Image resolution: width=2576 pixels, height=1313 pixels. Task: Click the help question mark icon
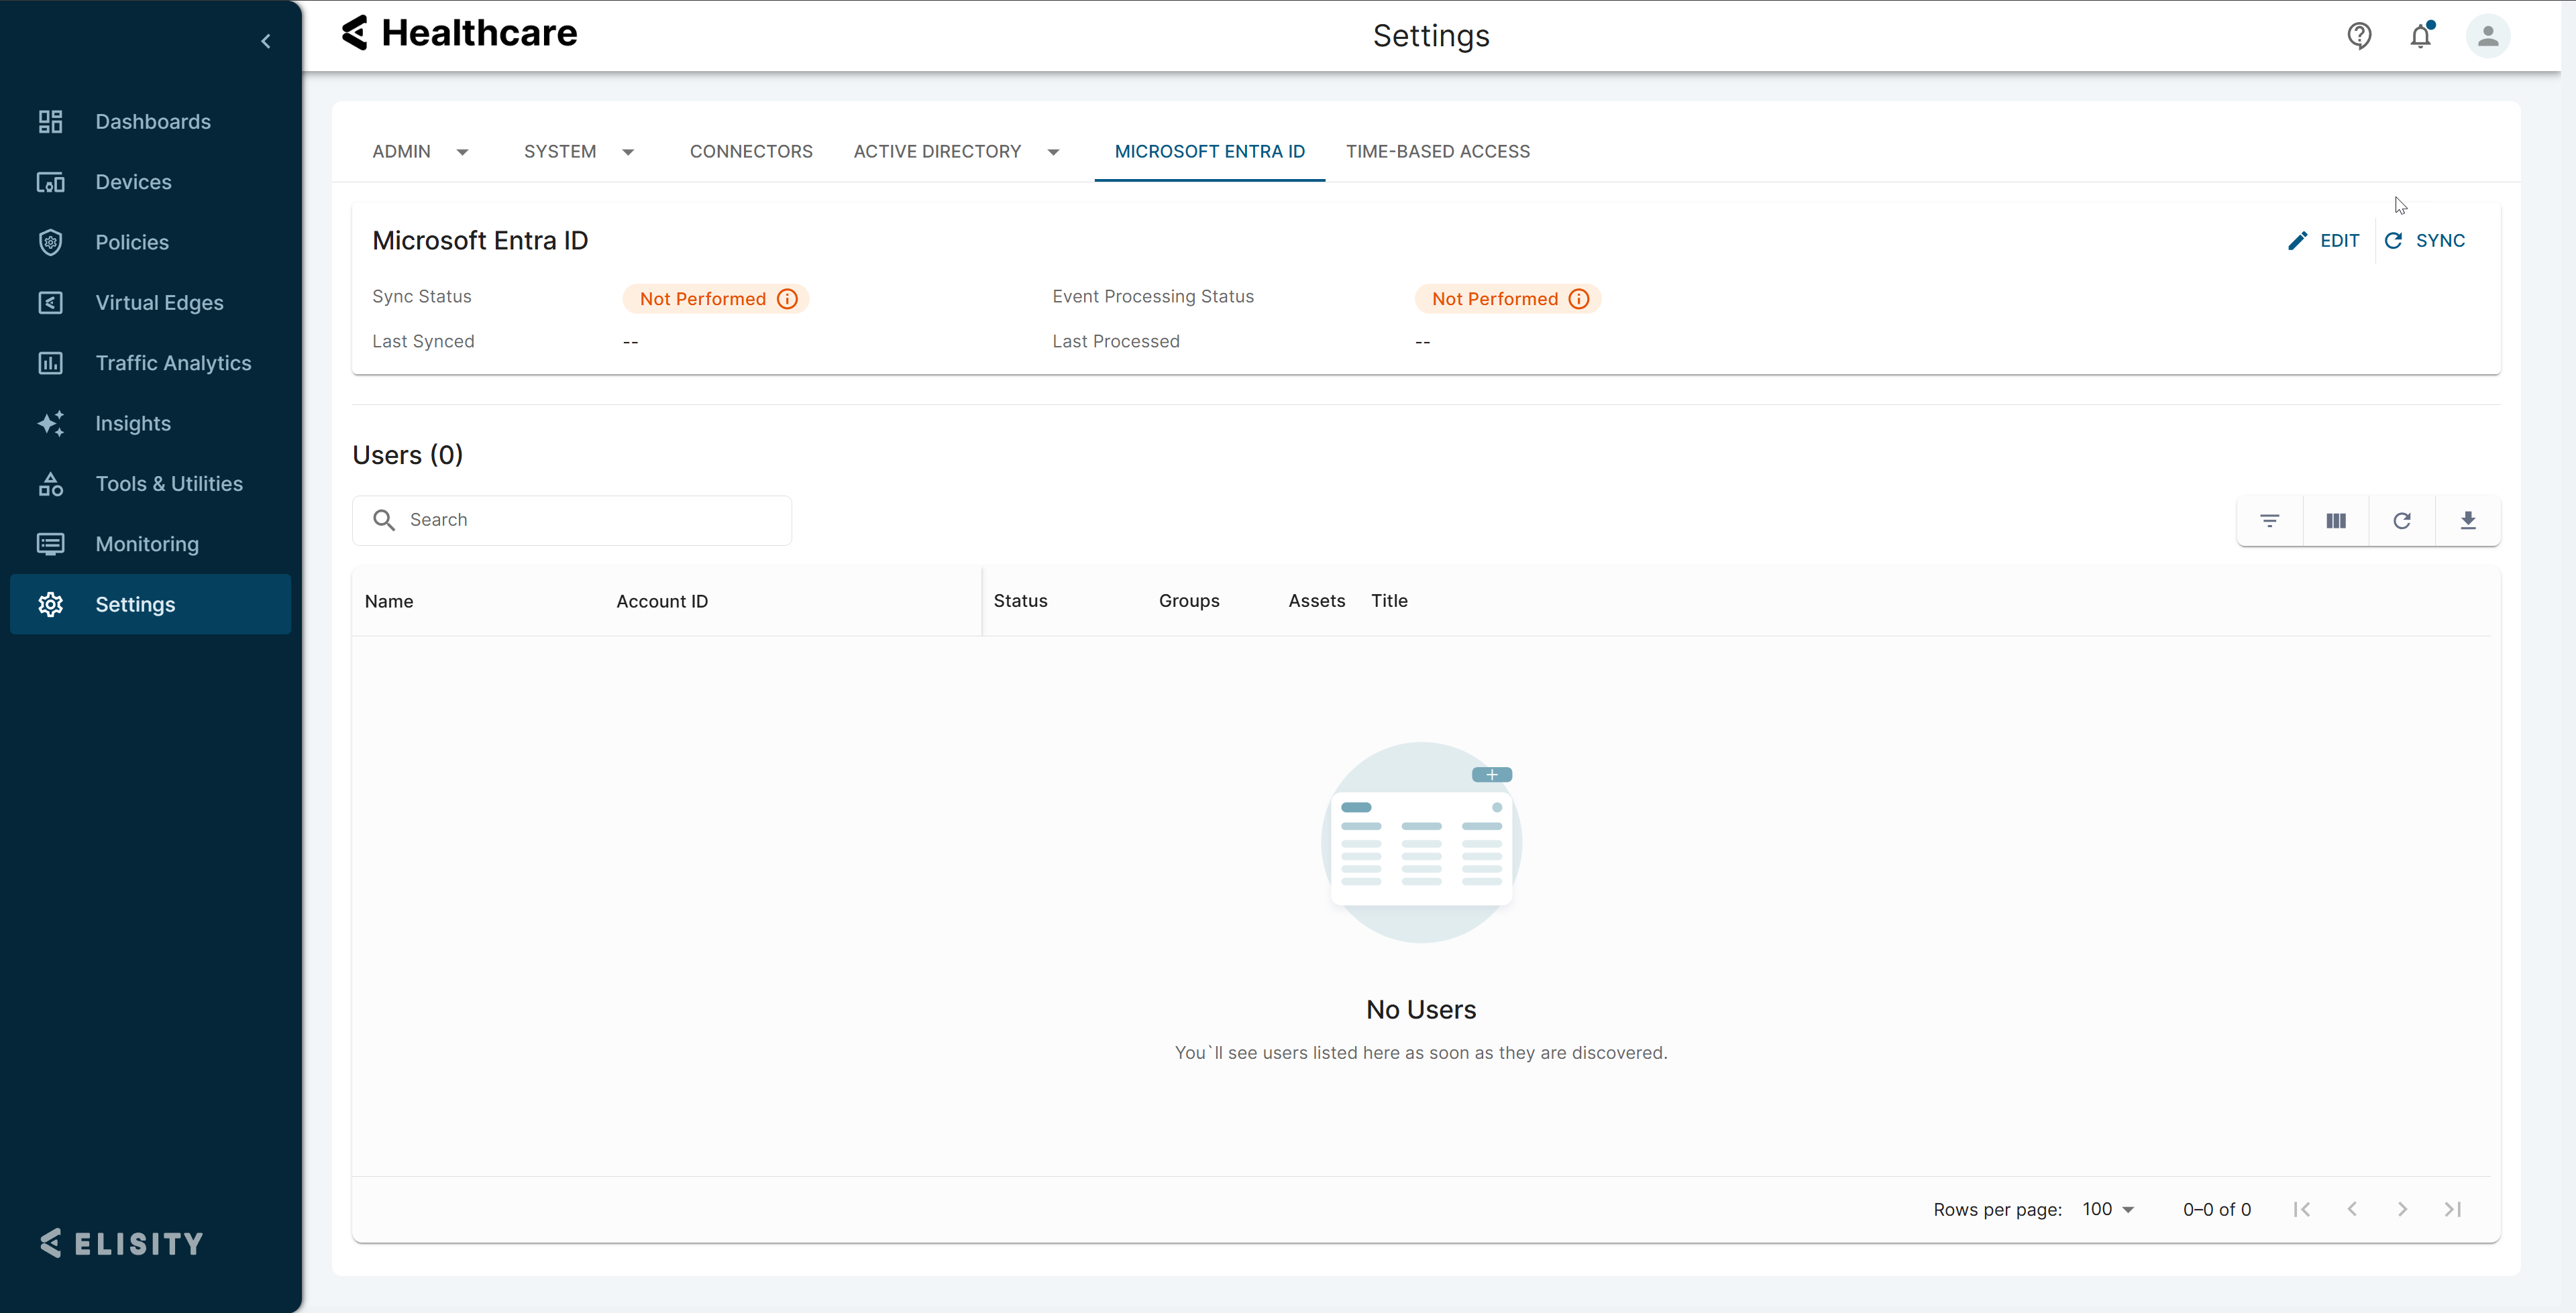tap(2359, 36)
